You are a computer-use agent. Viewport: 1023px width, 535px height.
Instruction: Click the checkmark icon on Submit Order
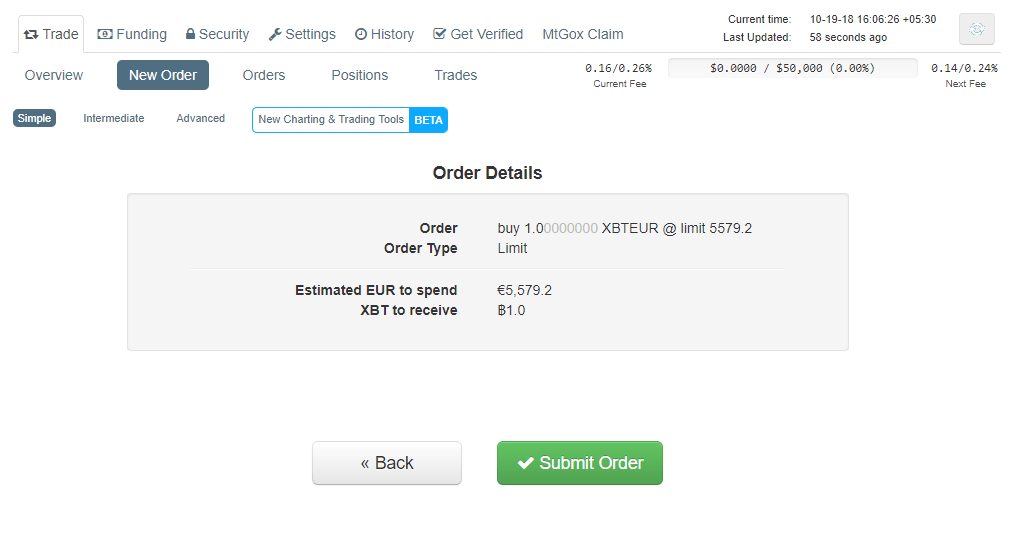525,463
